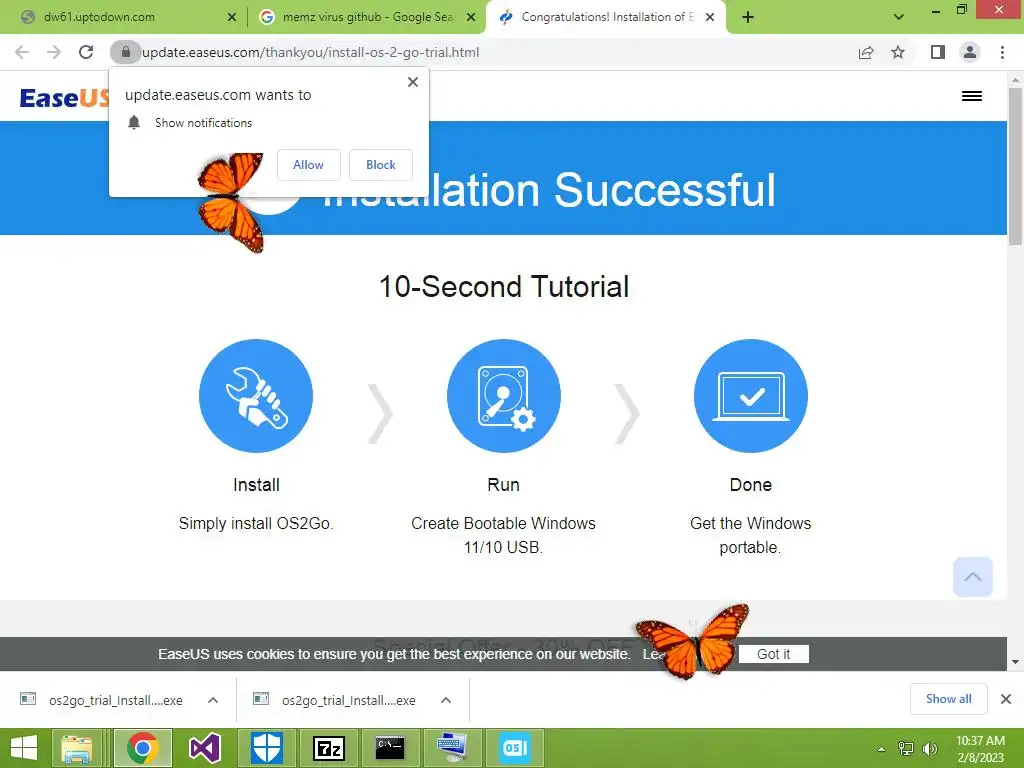Open Visual Studio from taskbar

tap(204, 748)
